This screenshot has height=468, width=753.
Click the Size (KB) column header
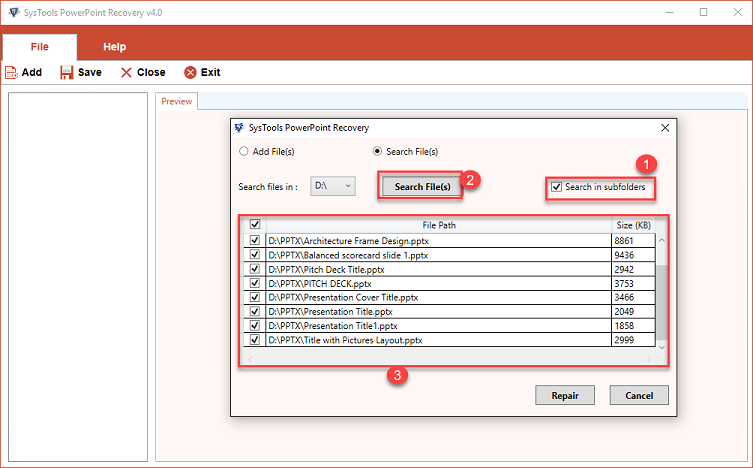(633, 225)
